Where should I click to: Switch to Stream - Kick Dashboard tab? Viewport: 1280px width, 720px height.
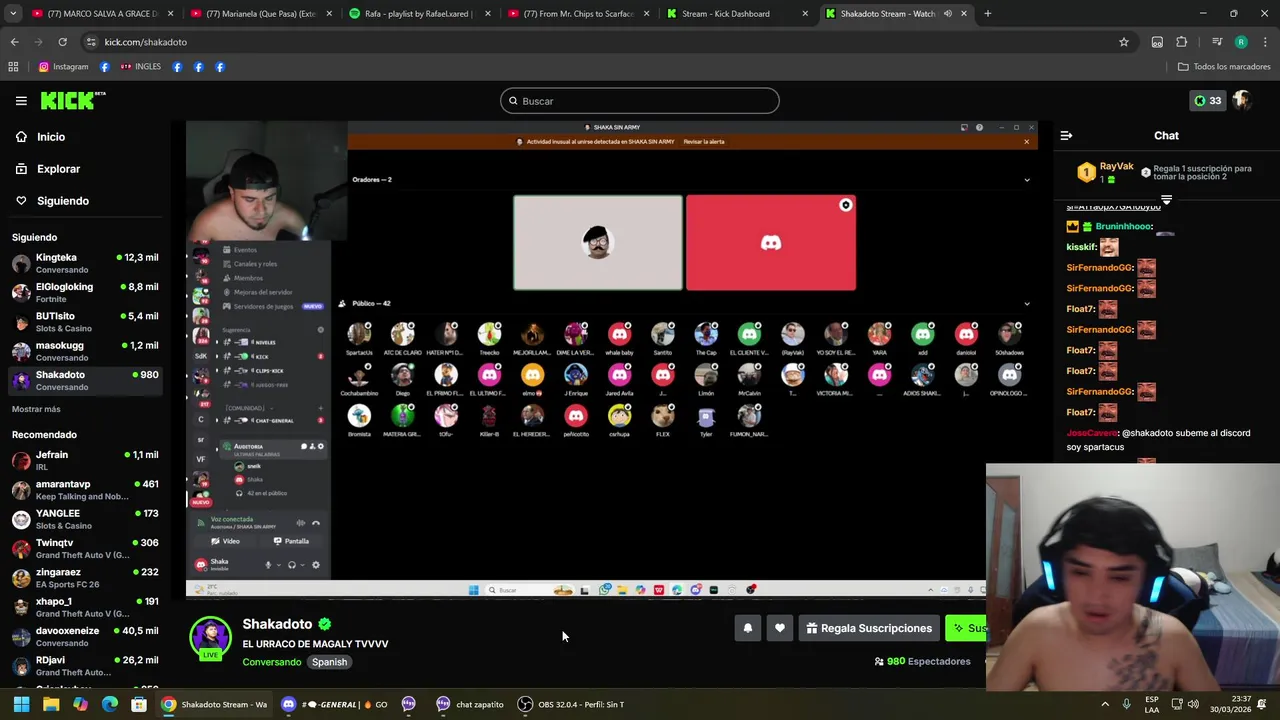coord(736,14)
